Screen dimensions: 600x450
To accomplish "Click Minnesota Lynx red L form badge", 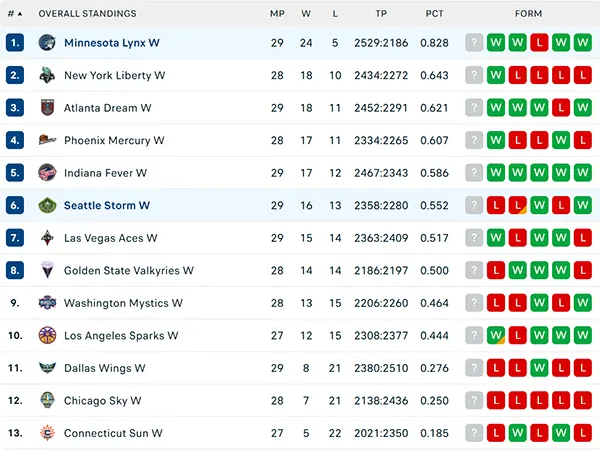I will click(539, 42).
